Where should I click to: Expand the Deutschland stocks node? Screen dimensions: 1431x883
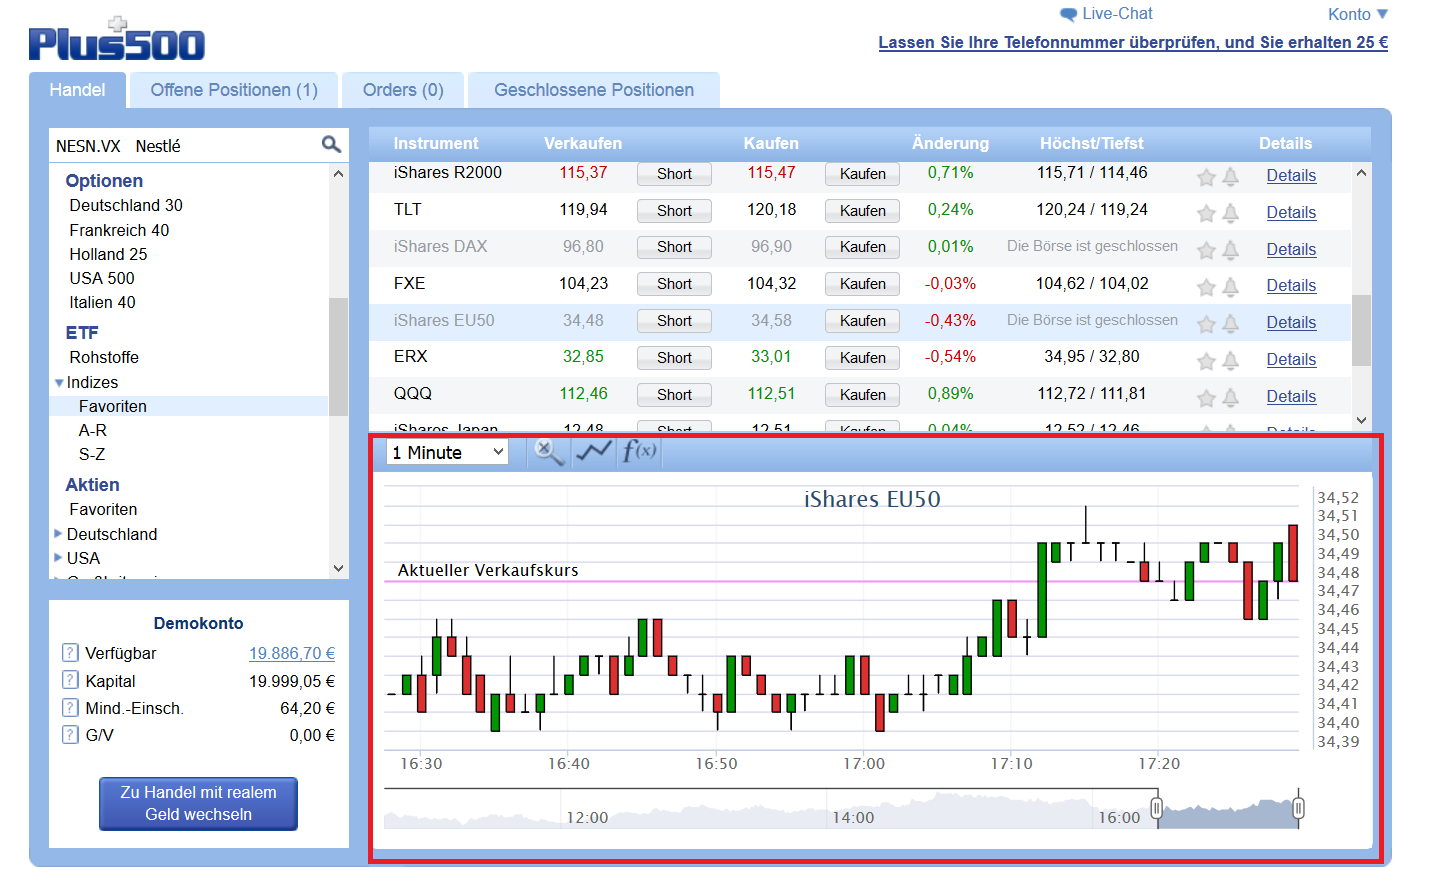58,534
